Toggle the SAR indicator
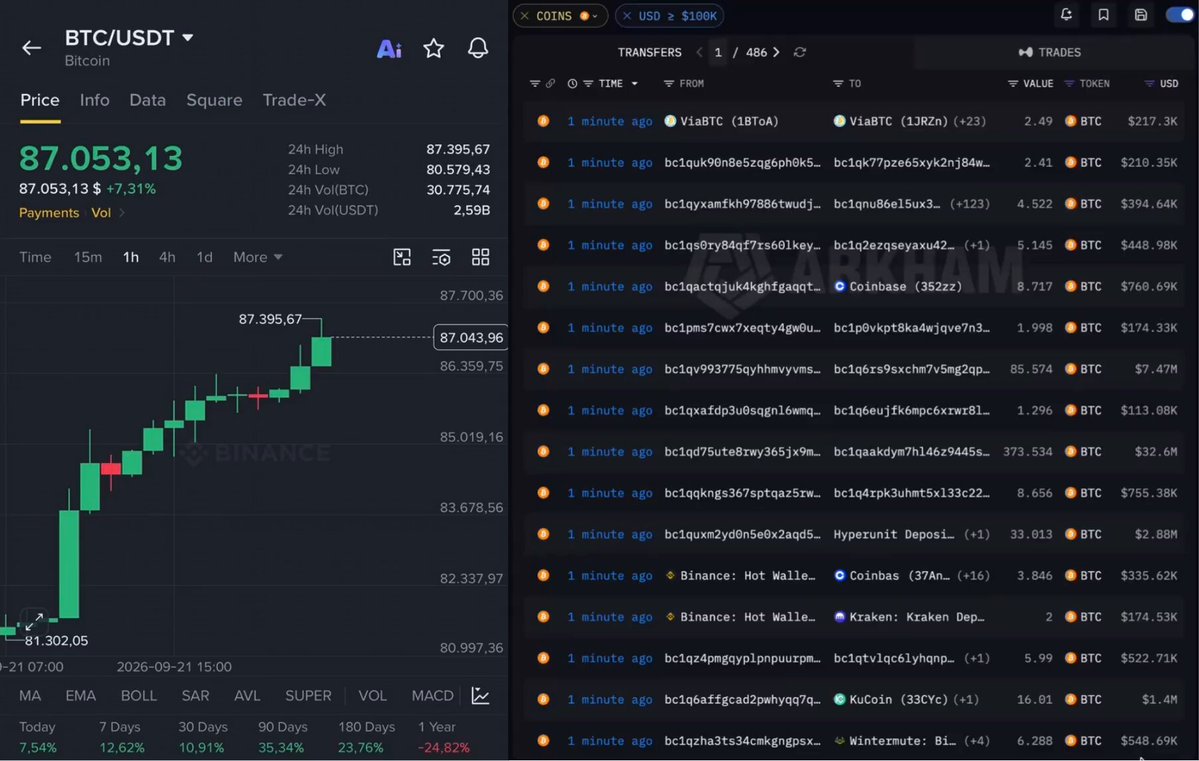The height and width of the screenshot is (761, 1199). tap(195, 695)
